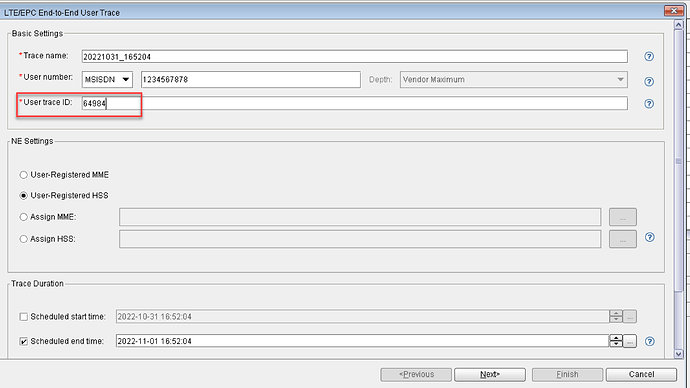
Task: Click User number field containing 1234567878
Action: coord(251,80)
